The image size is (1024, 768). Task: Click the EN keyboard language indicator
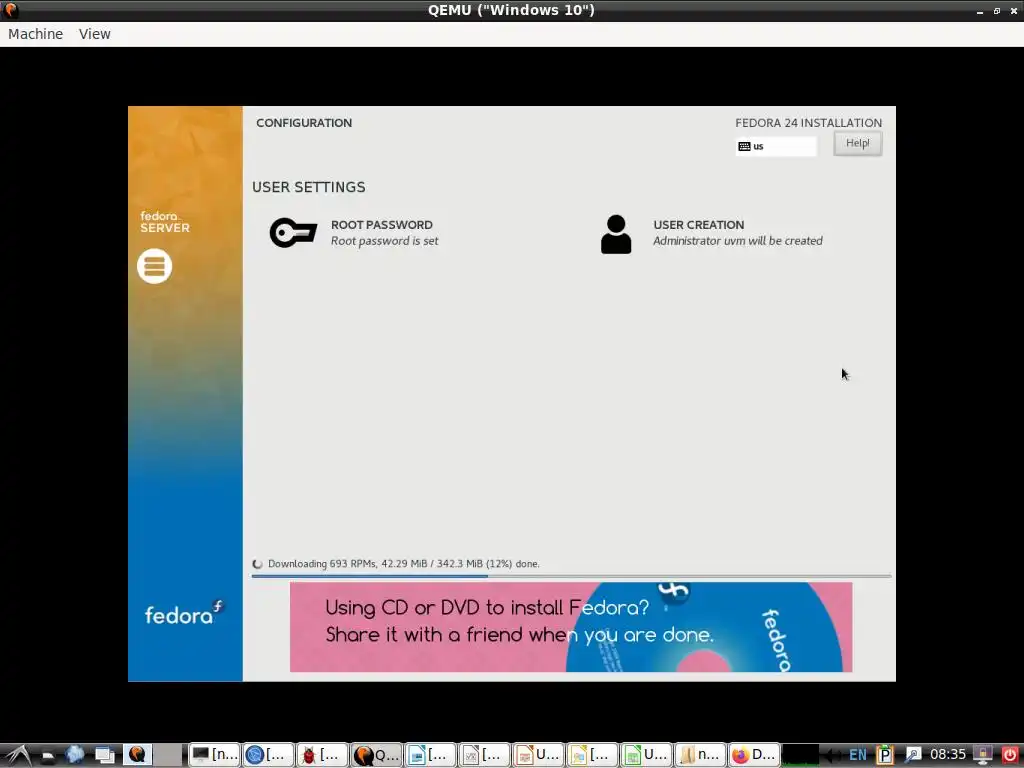tap(857, 756)
